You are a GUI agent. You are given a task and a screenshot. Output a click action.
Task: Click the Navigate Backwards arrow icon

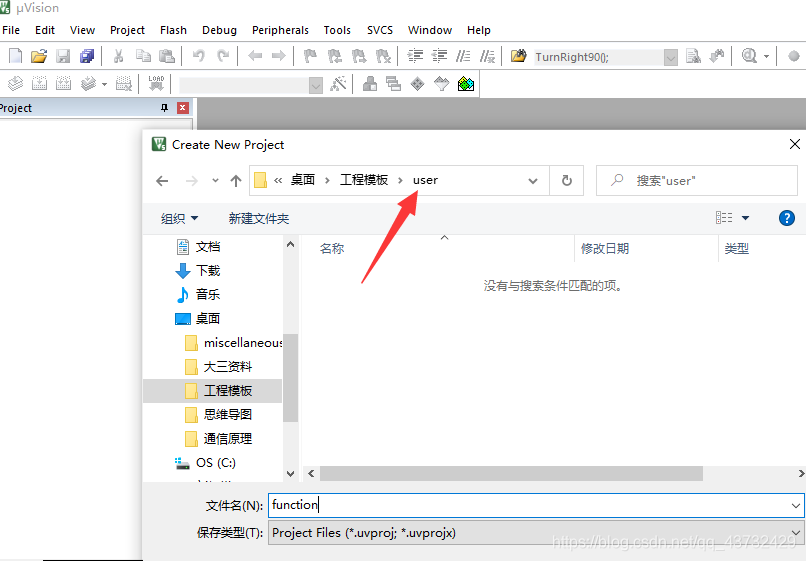tap(255, 56)
